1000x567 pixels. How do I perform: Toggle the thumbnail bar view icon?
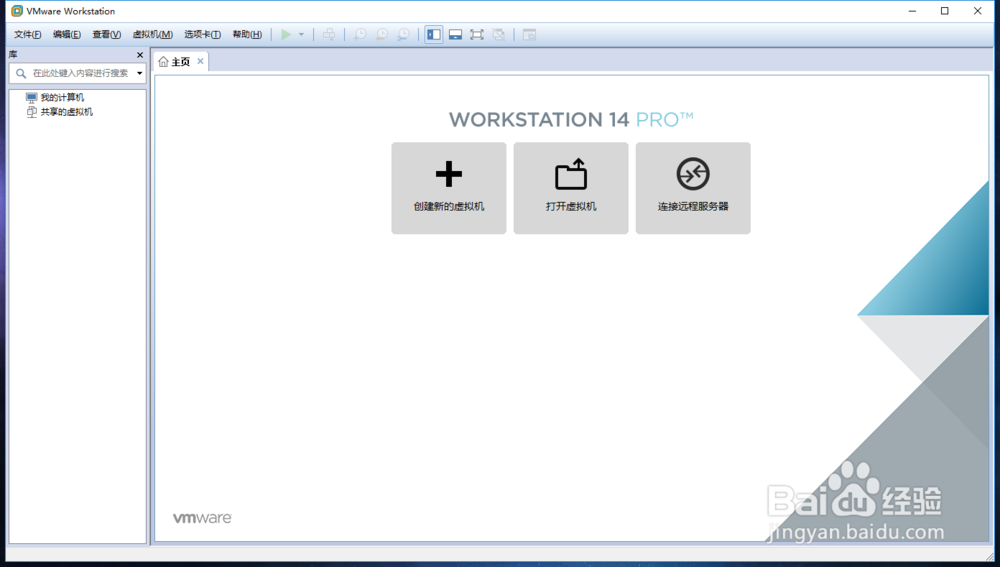(455, 34)
